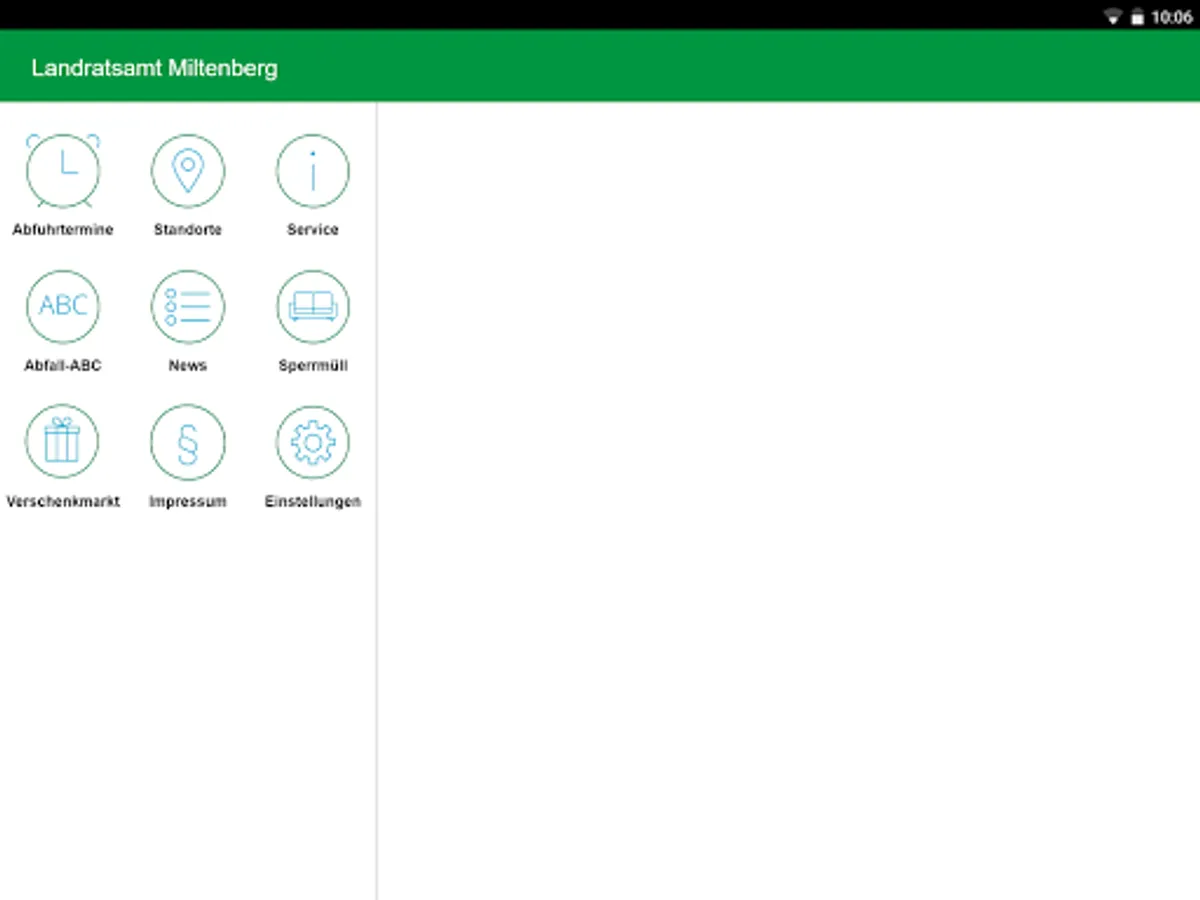Open the Impressum paragraph icon

(188, 442)
